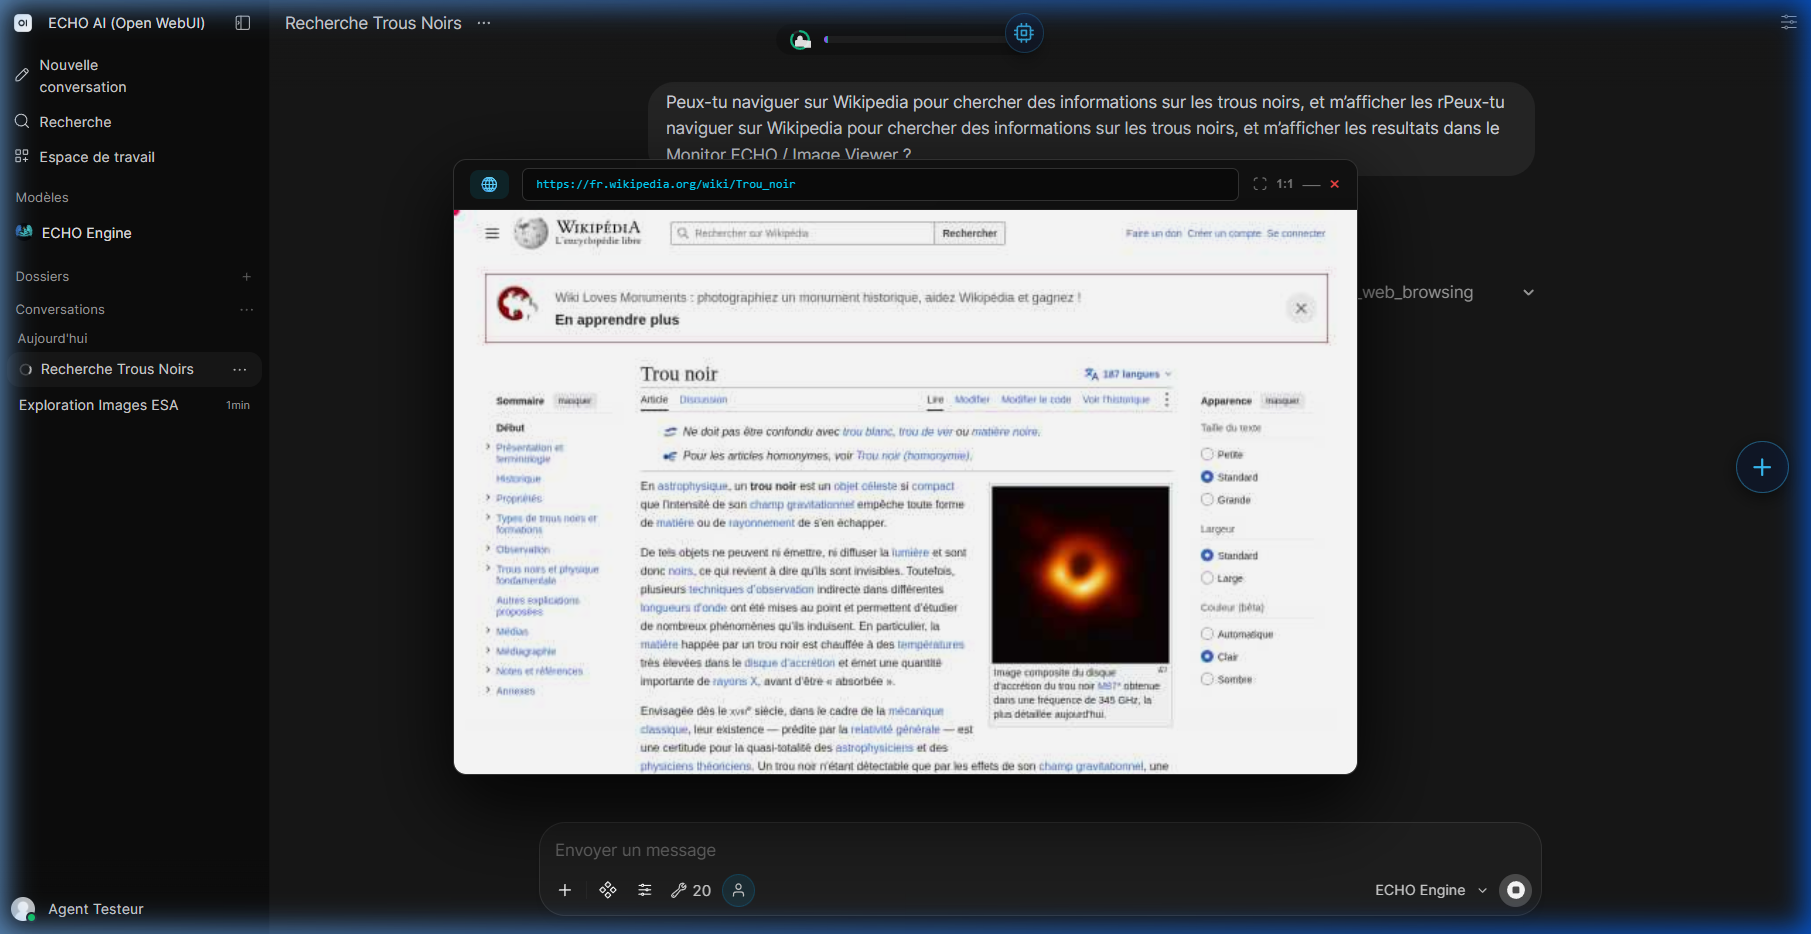Reset monitor zoom to 1:1

[x=1285, y=184]
